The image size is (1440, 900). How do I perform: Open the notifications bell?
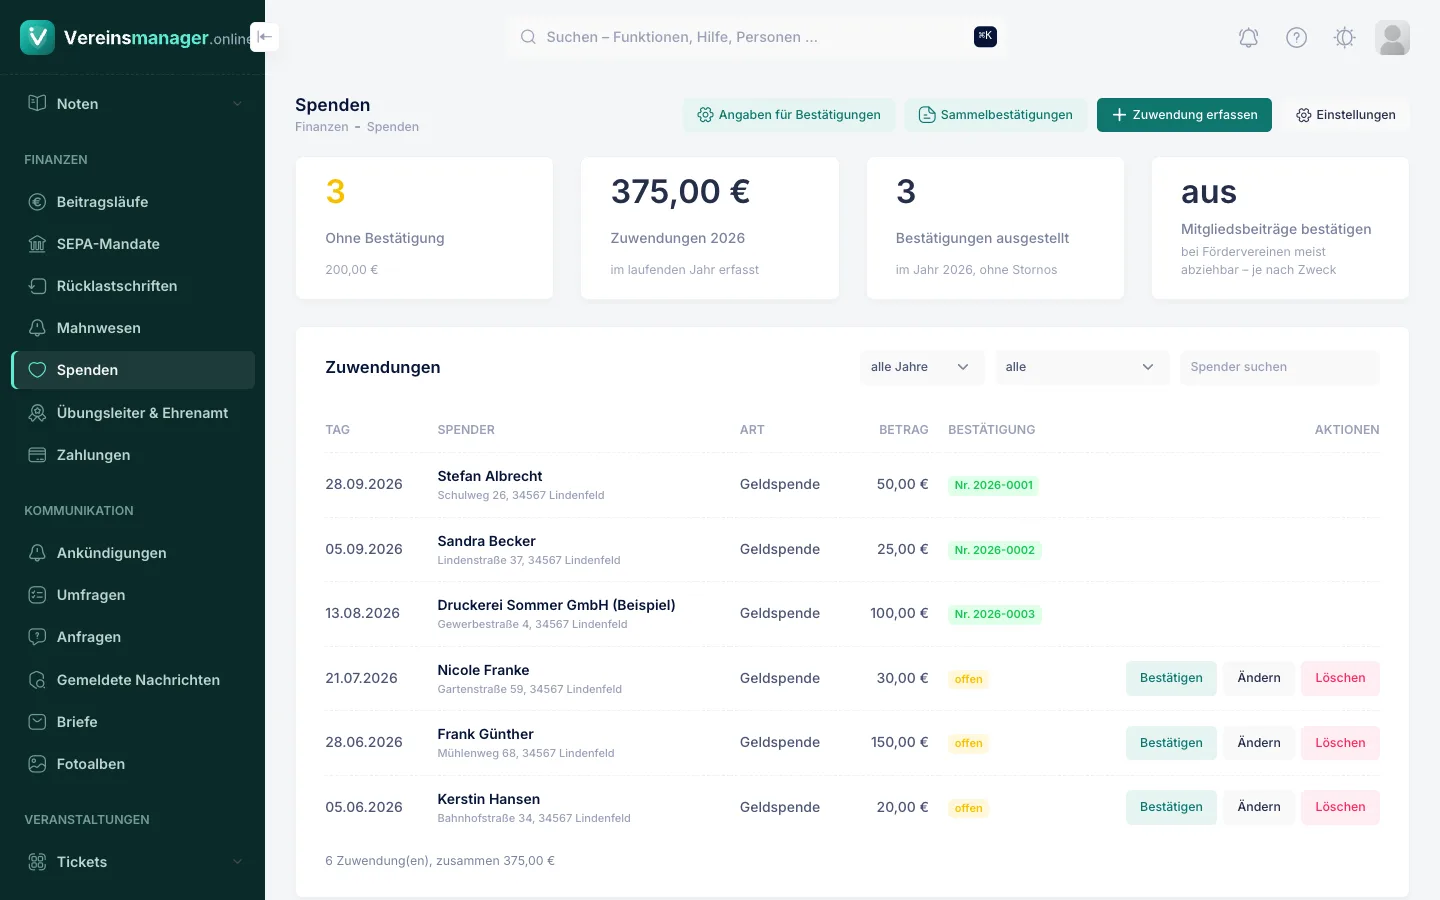click(1248, 38)
